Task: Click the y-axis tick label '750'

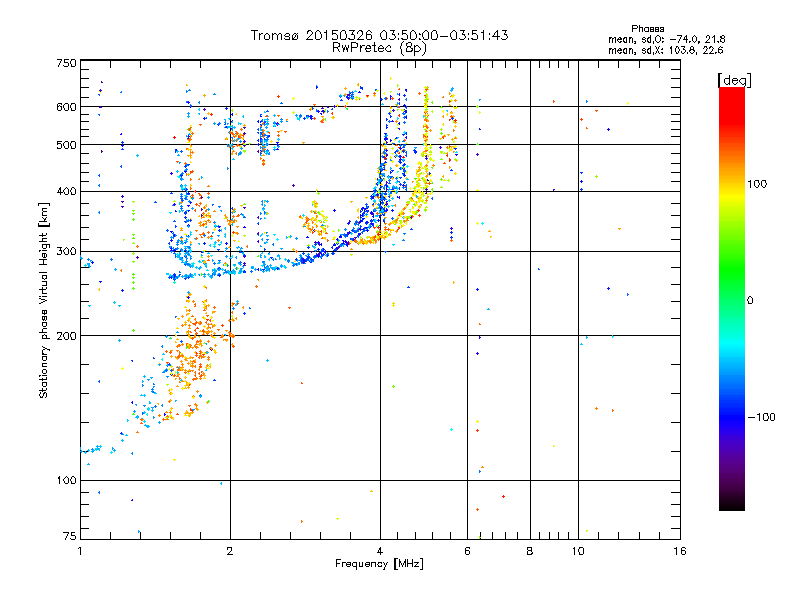Action: tap(66, 63)
